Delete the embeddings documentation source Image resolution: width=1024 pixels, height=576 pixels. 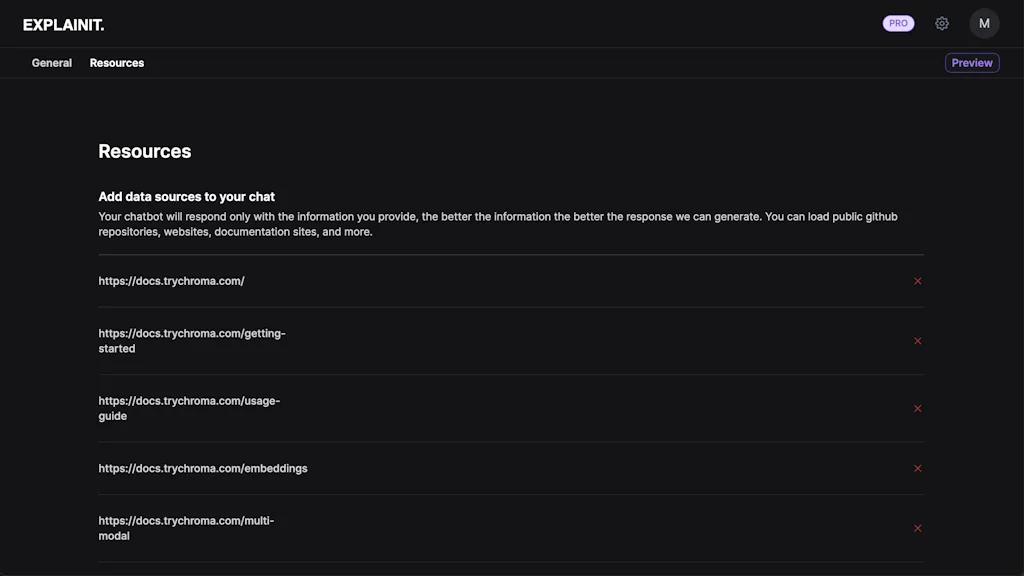click(917, 468)
